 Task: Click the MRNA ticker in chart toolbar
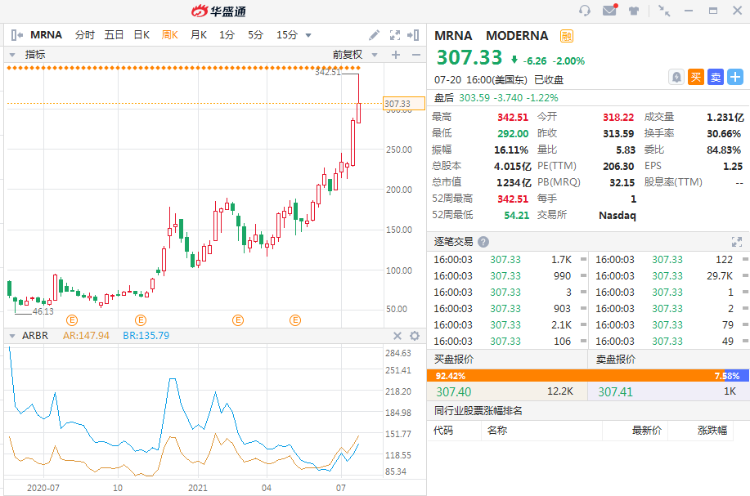(46, 35)
